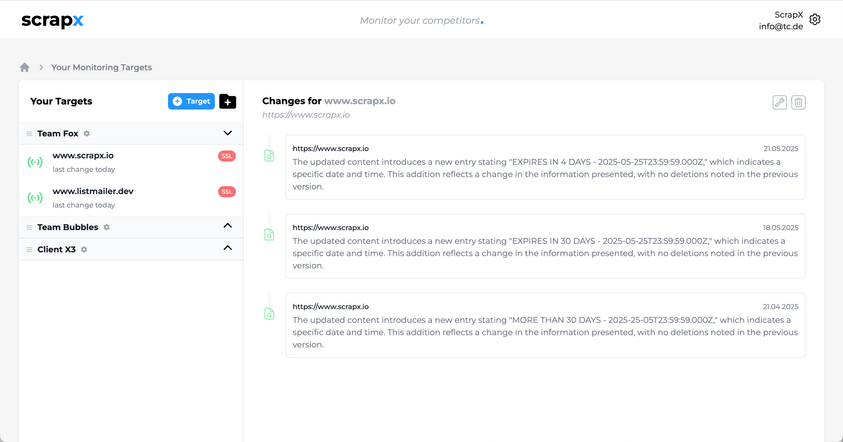843x442 pixels.
Task: Click the date 21.05.2025
Action: click(781, 148)
